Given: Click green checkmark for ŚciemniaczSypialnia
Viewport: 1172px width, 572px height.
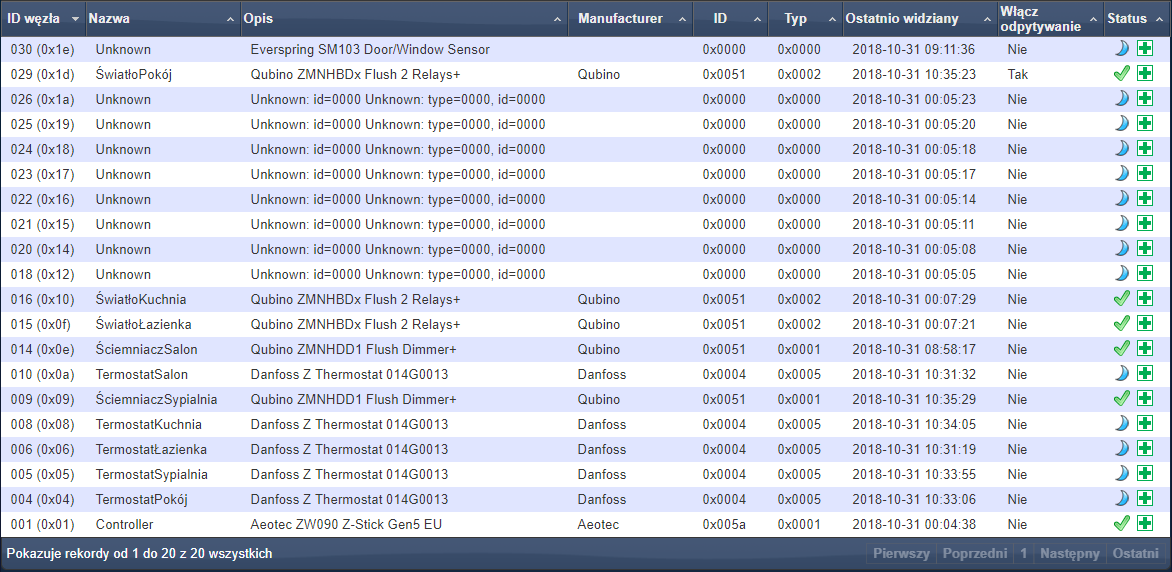Looking at the screenshot, I should tap(1121, 399).
